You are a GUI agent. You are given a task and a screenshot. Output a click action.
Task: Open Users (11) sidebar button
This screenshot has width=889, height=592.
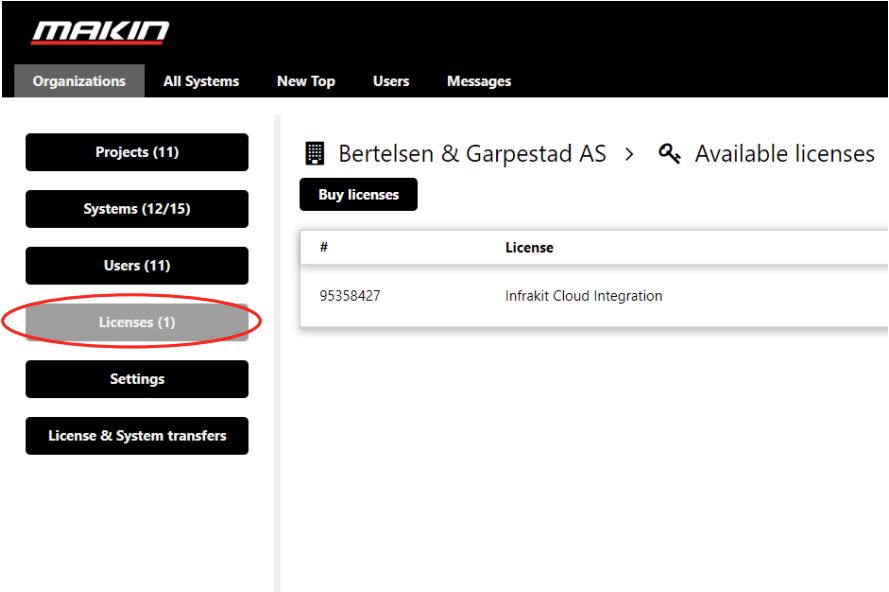click(x=137, y=265)
